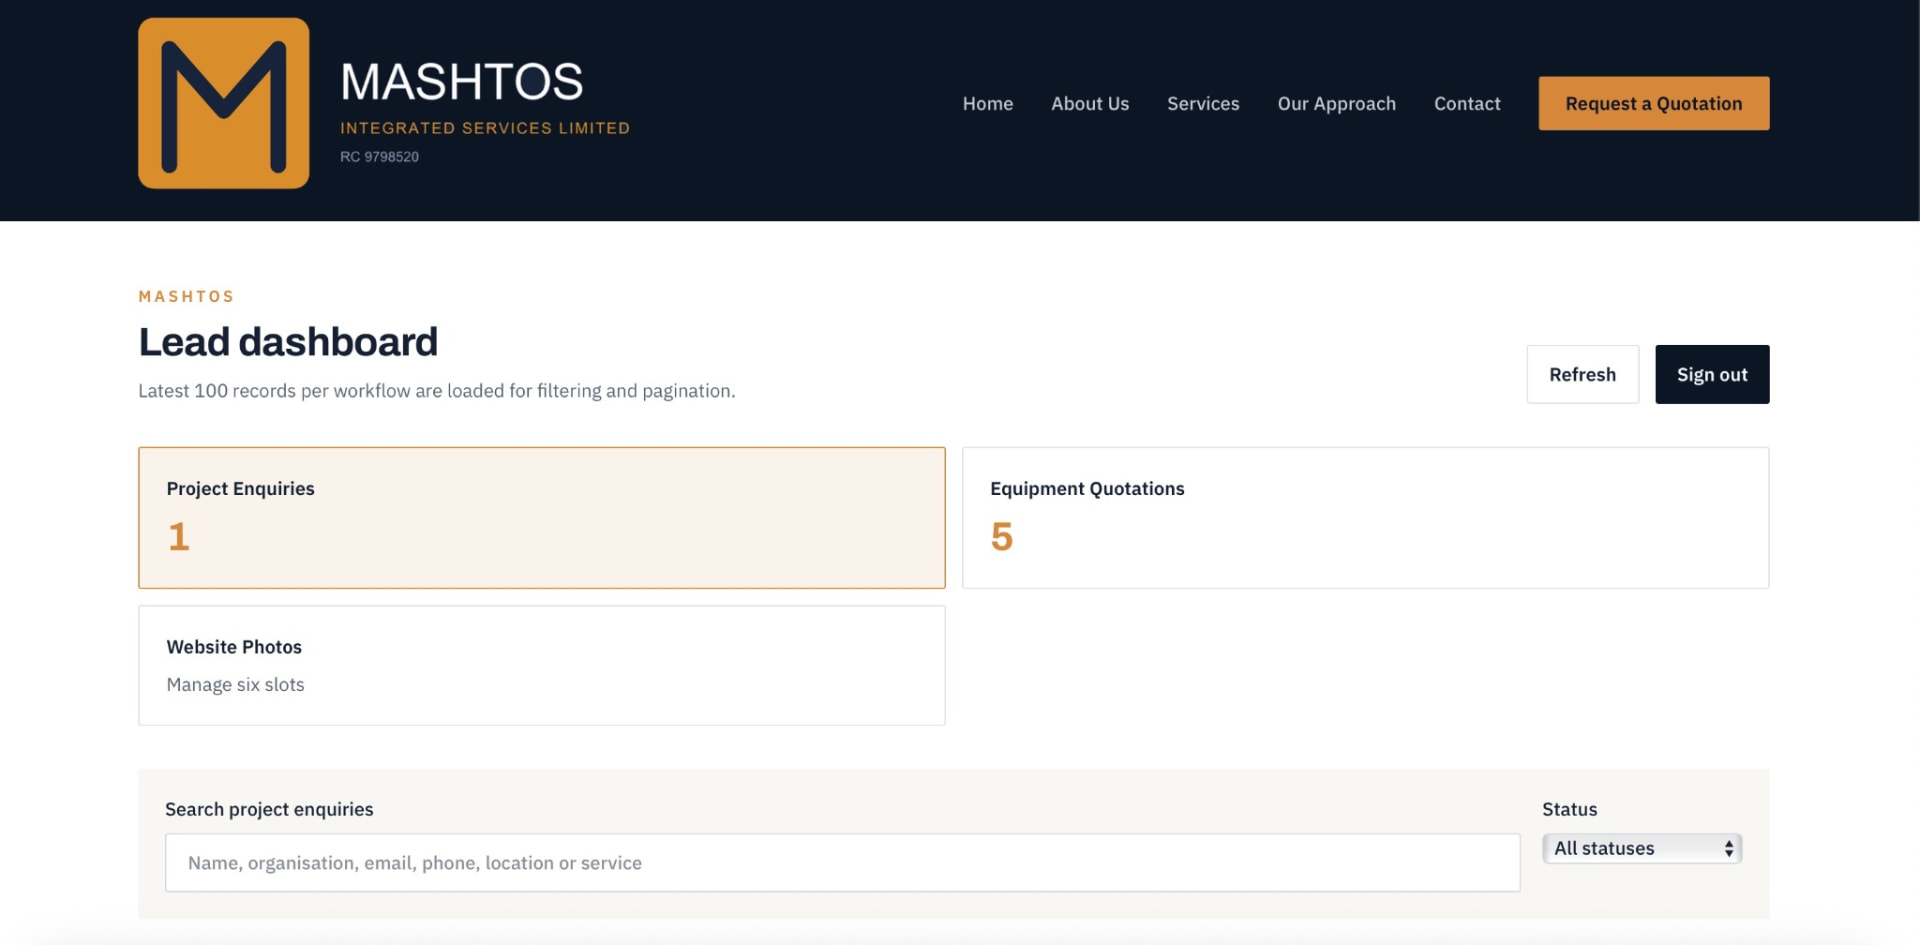Open the Website Photos card
This screenshot has width=1920, height=945.
coord(541,665)
